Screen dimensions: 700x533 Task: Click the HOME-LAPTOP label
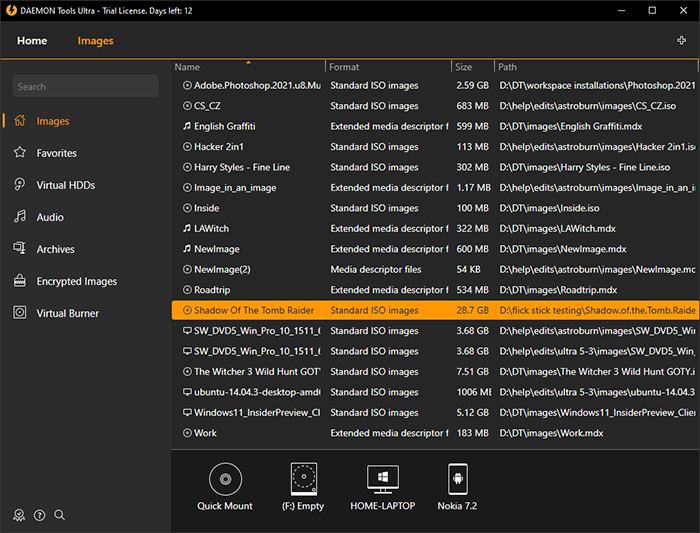pyautogui.click(x=383, y=506)
